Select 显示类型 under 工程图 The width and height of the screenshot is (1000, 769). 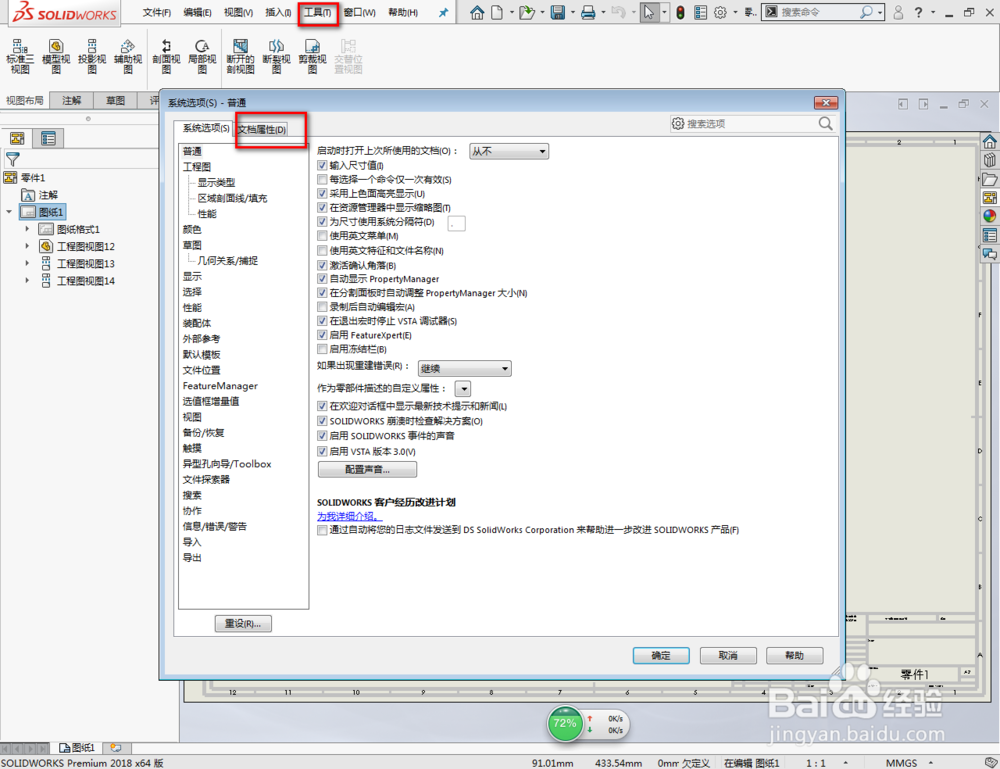coord(216,182)
